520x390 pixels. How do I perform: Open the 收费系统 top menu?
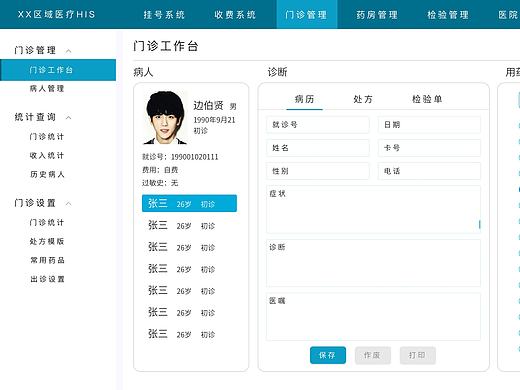(235, 15)
